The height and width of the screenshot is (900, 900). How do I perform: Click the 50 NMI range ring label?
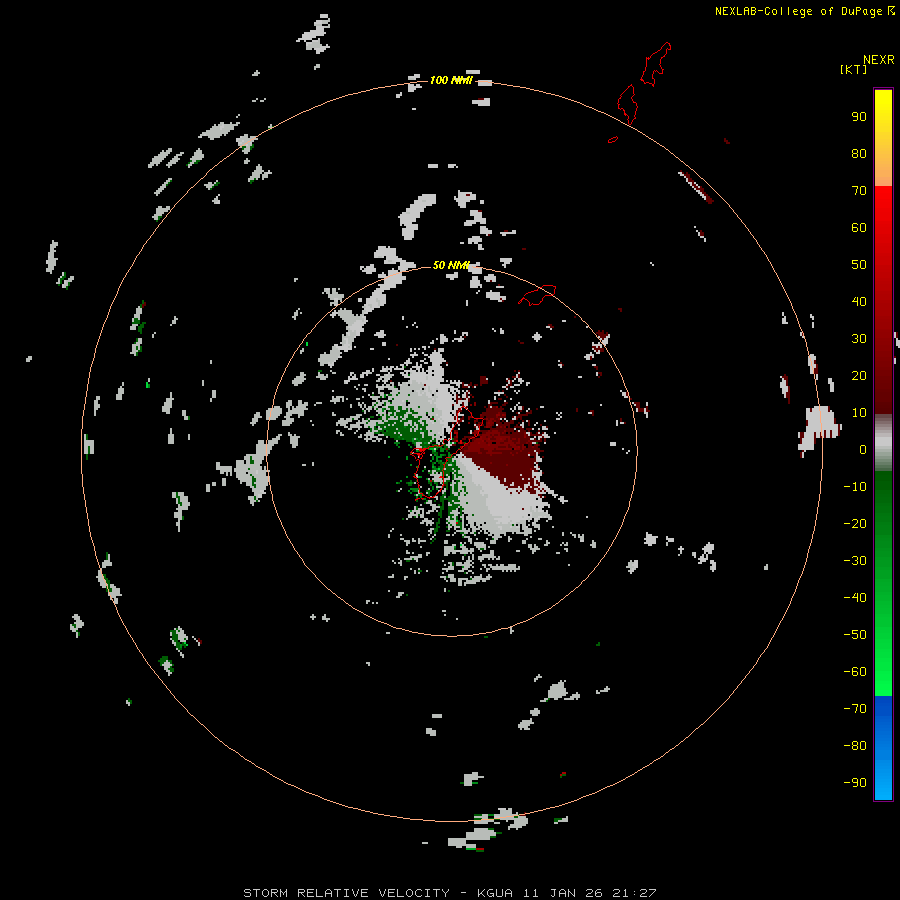[x=451, y=265]
